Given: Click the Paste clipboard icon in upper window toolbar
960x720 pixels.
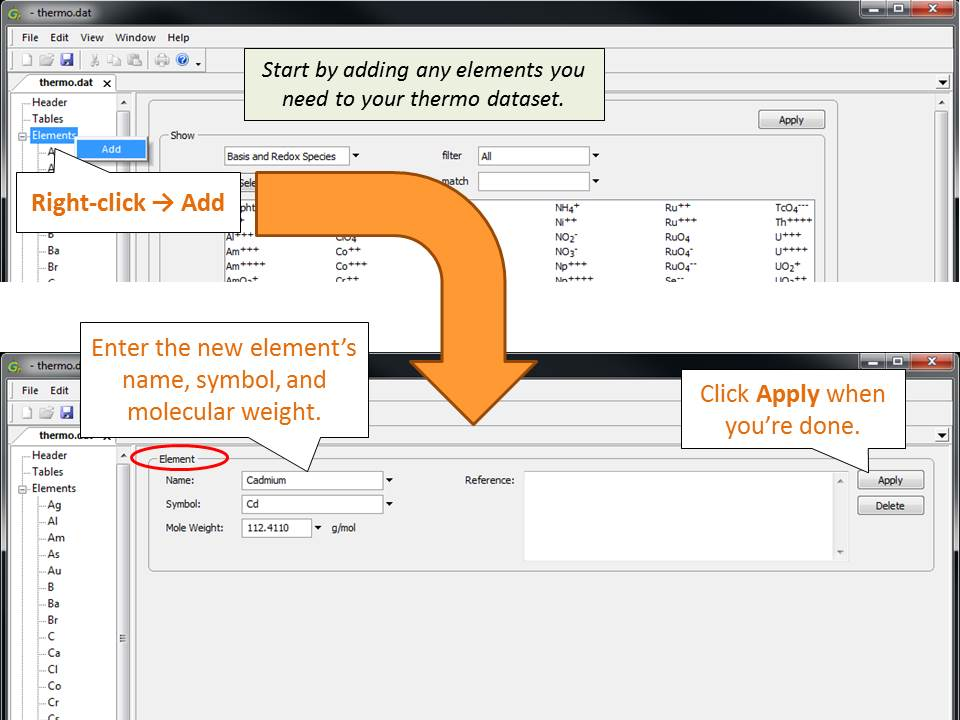Looking at the screenshot, I should point(135,59).
